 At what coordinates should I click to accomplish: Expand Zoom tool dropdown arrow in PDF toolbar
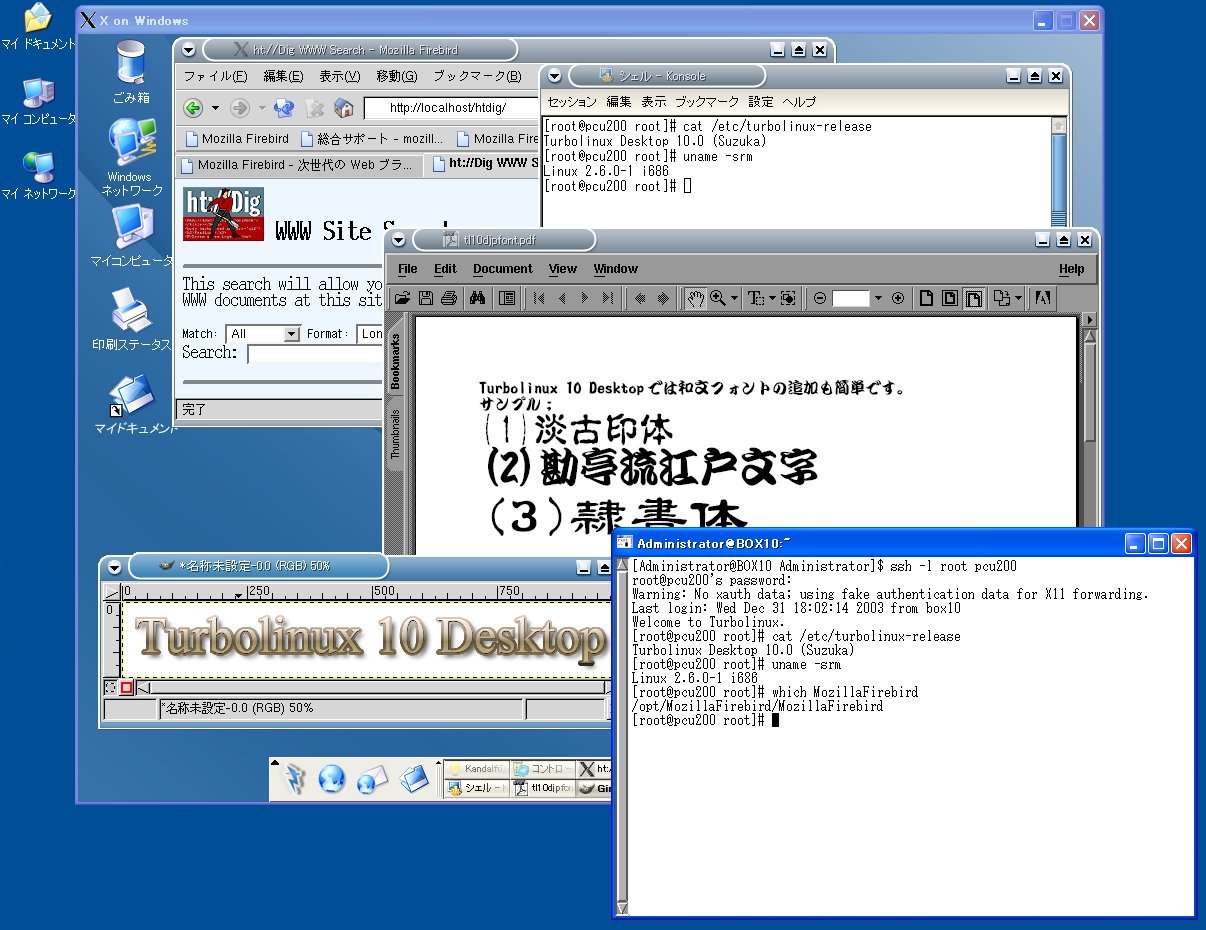[x=734, y=298]
